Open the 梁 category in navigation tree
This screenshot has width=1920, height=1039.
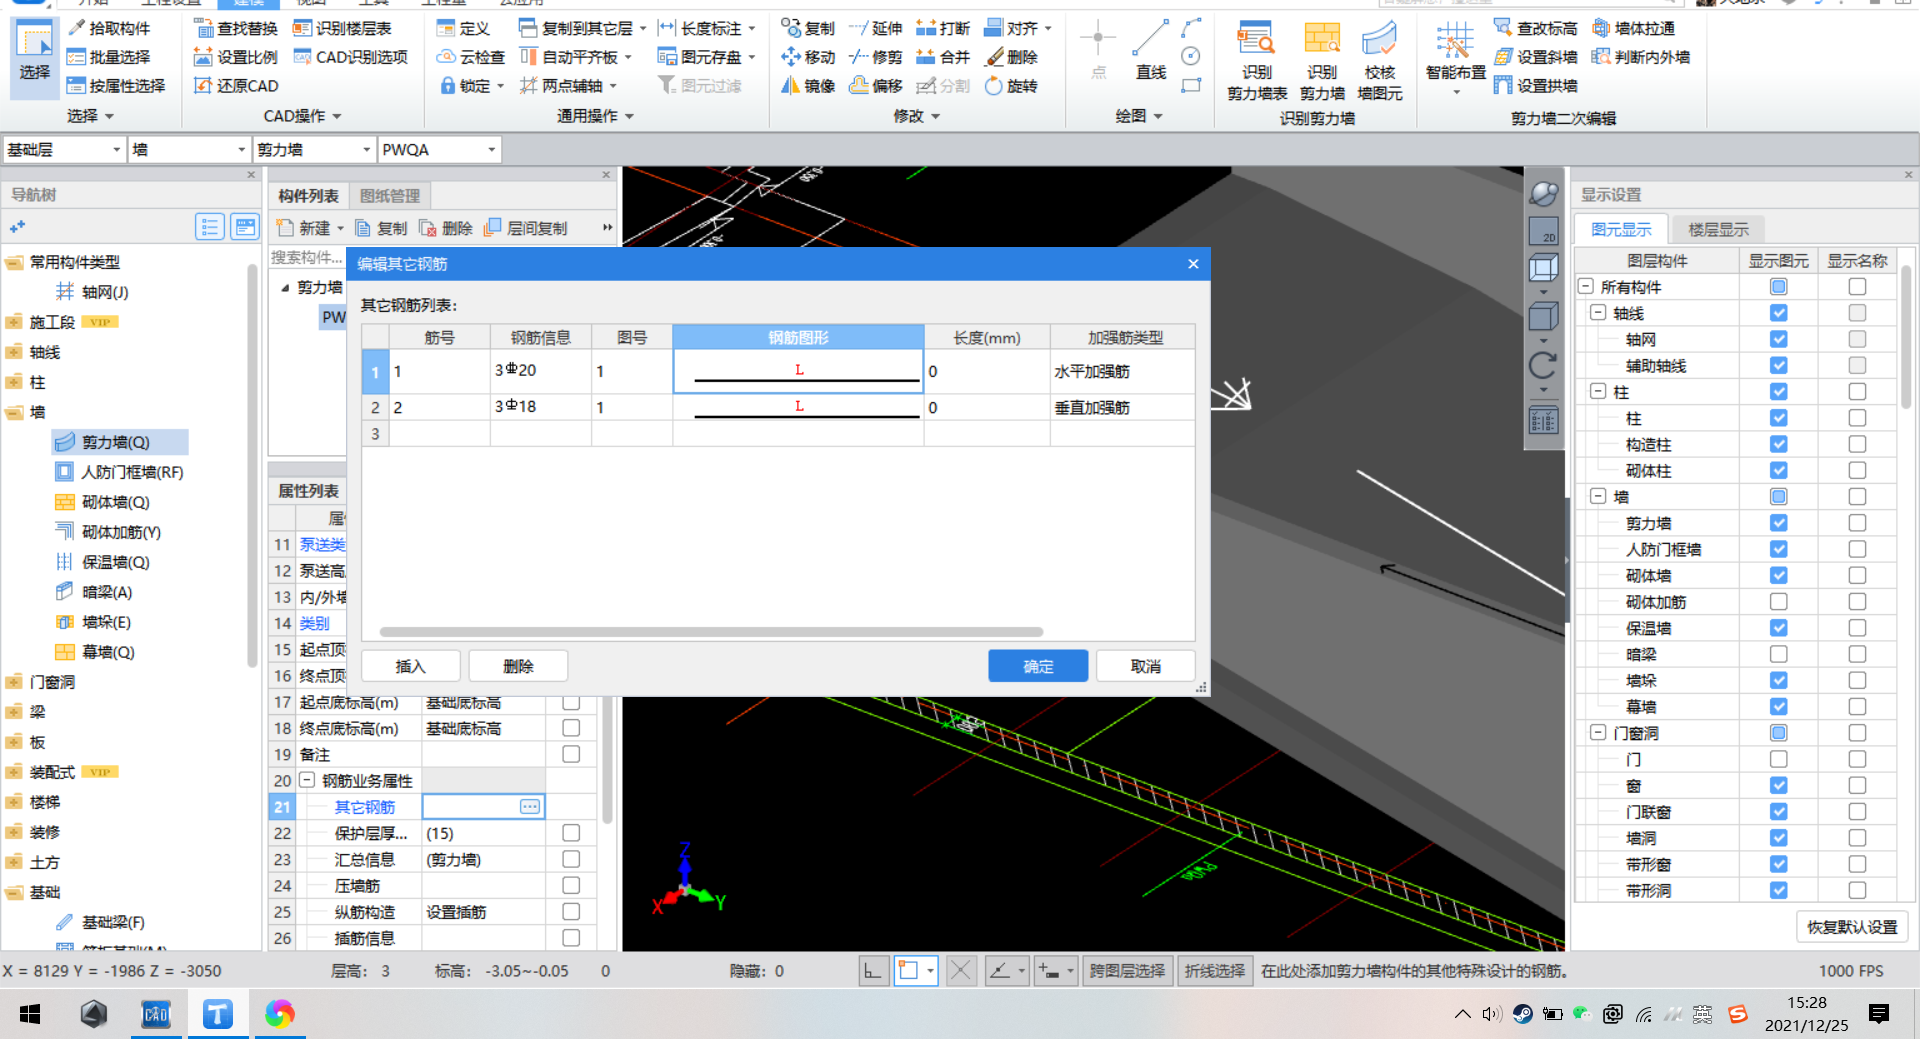(38, 712)
